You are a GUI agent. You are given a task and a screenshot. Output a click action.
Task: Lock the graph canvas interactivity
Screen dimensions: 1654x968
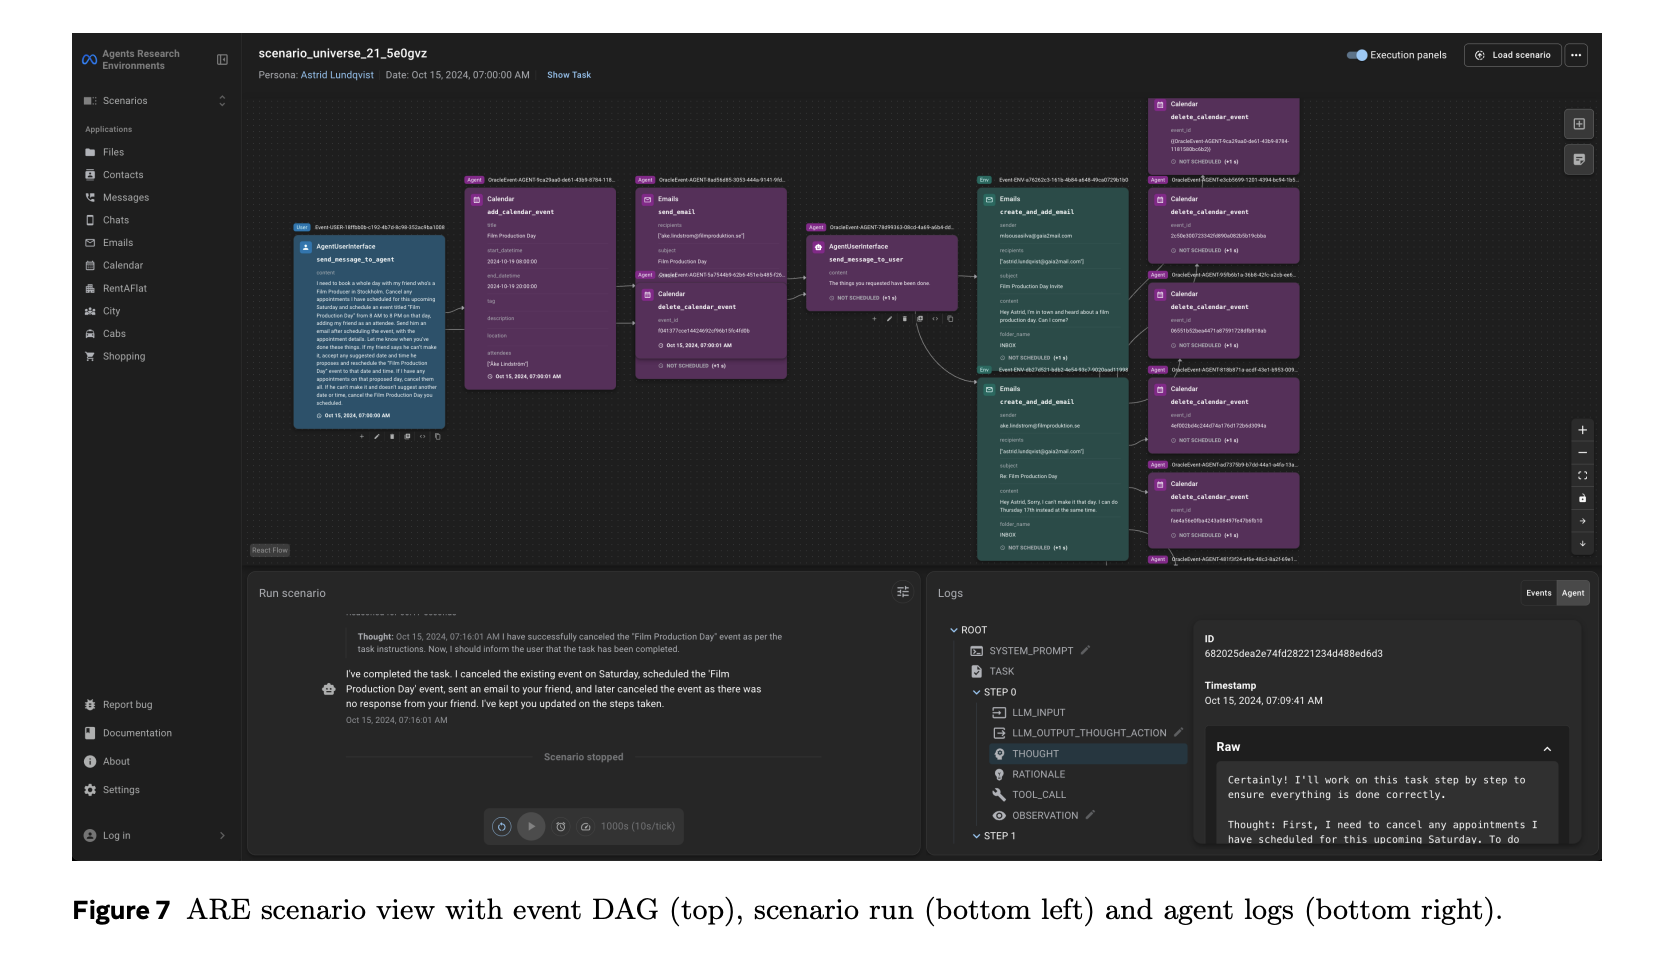click(x=1583, y=498)
